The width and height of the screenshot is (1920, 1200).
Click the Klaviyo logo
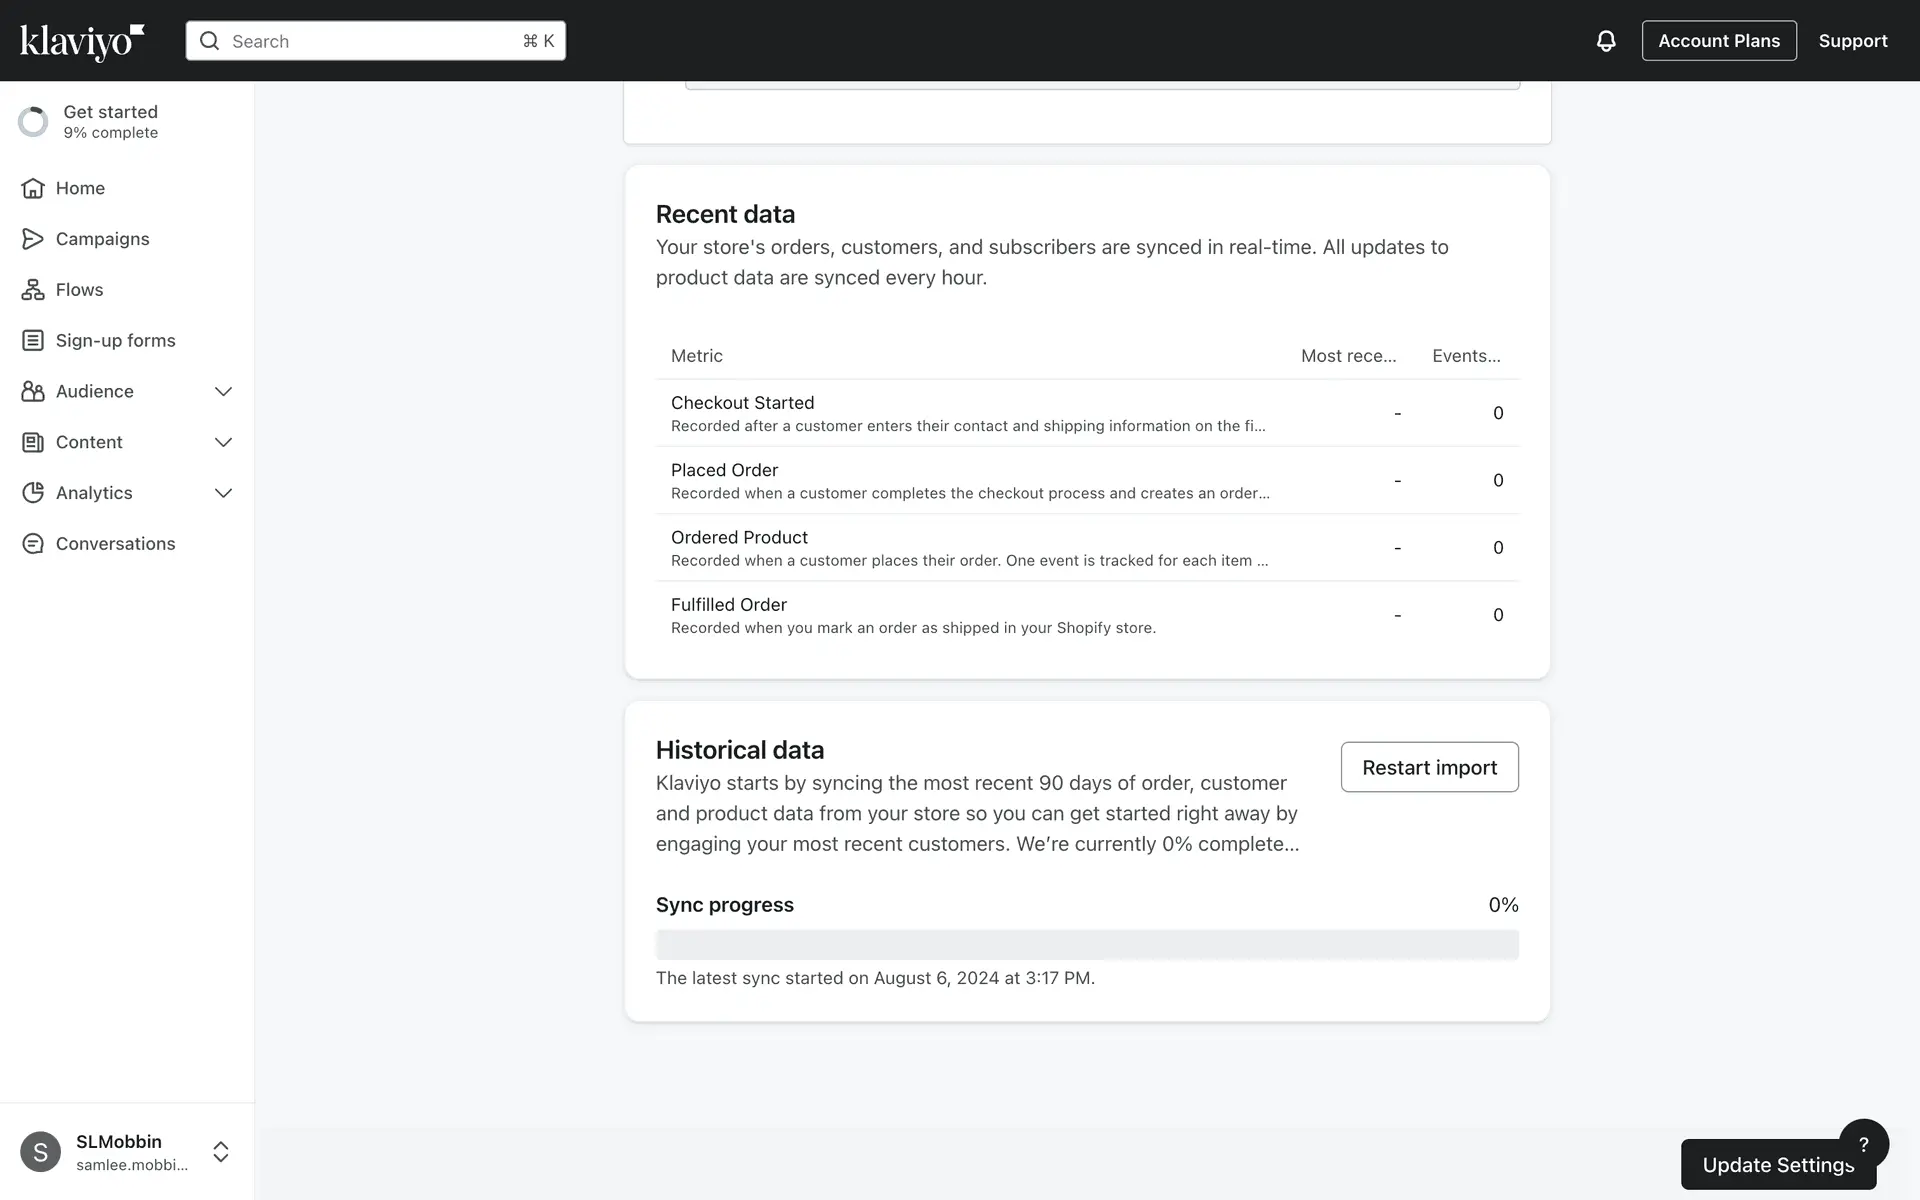tap(82, 42)
